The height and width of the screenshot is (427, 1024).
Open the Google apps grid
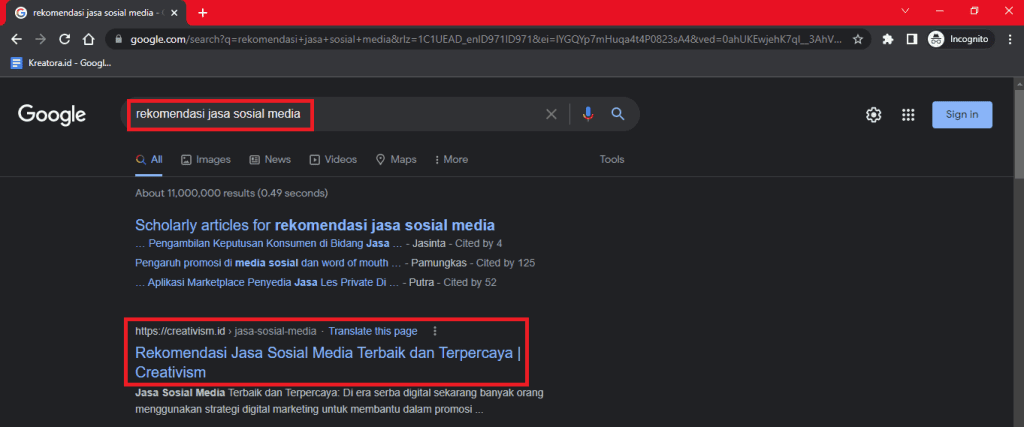pos(908,115)
